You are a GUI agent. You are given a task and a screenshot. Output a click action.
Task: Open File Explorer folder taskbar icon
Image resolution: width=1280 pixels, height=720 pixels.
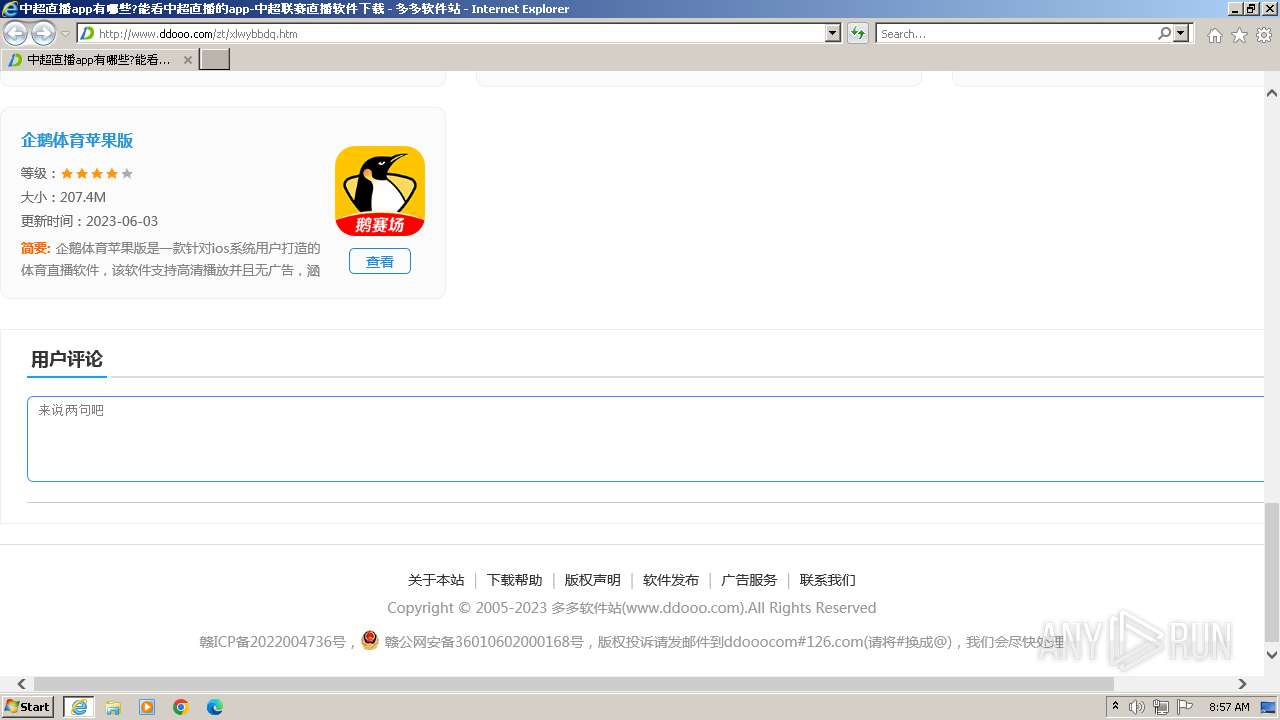click(x=113, y=707)
